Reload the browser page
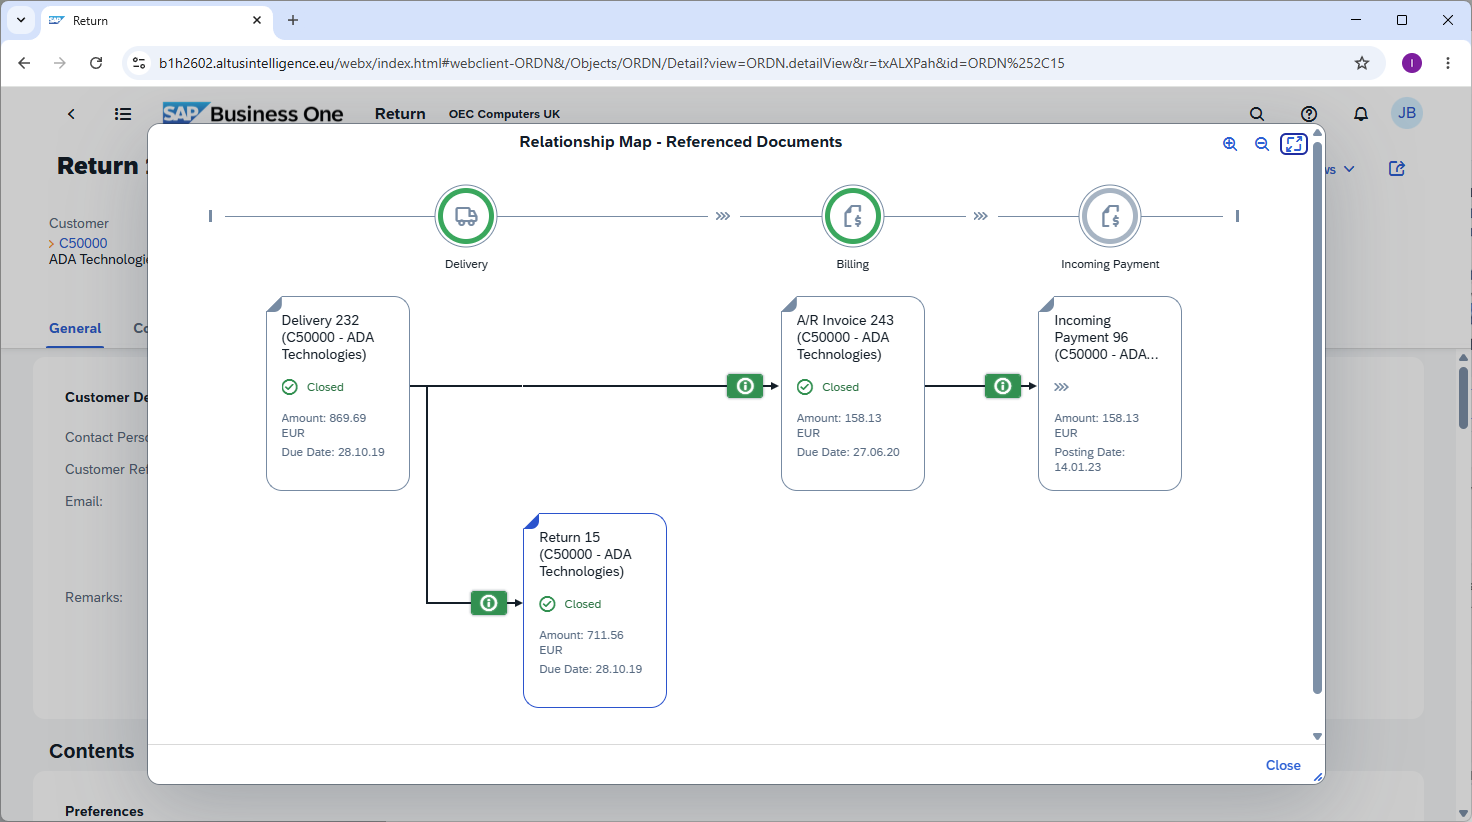Viewport: 1472px width, 822px height. click(x=96, y=63)
